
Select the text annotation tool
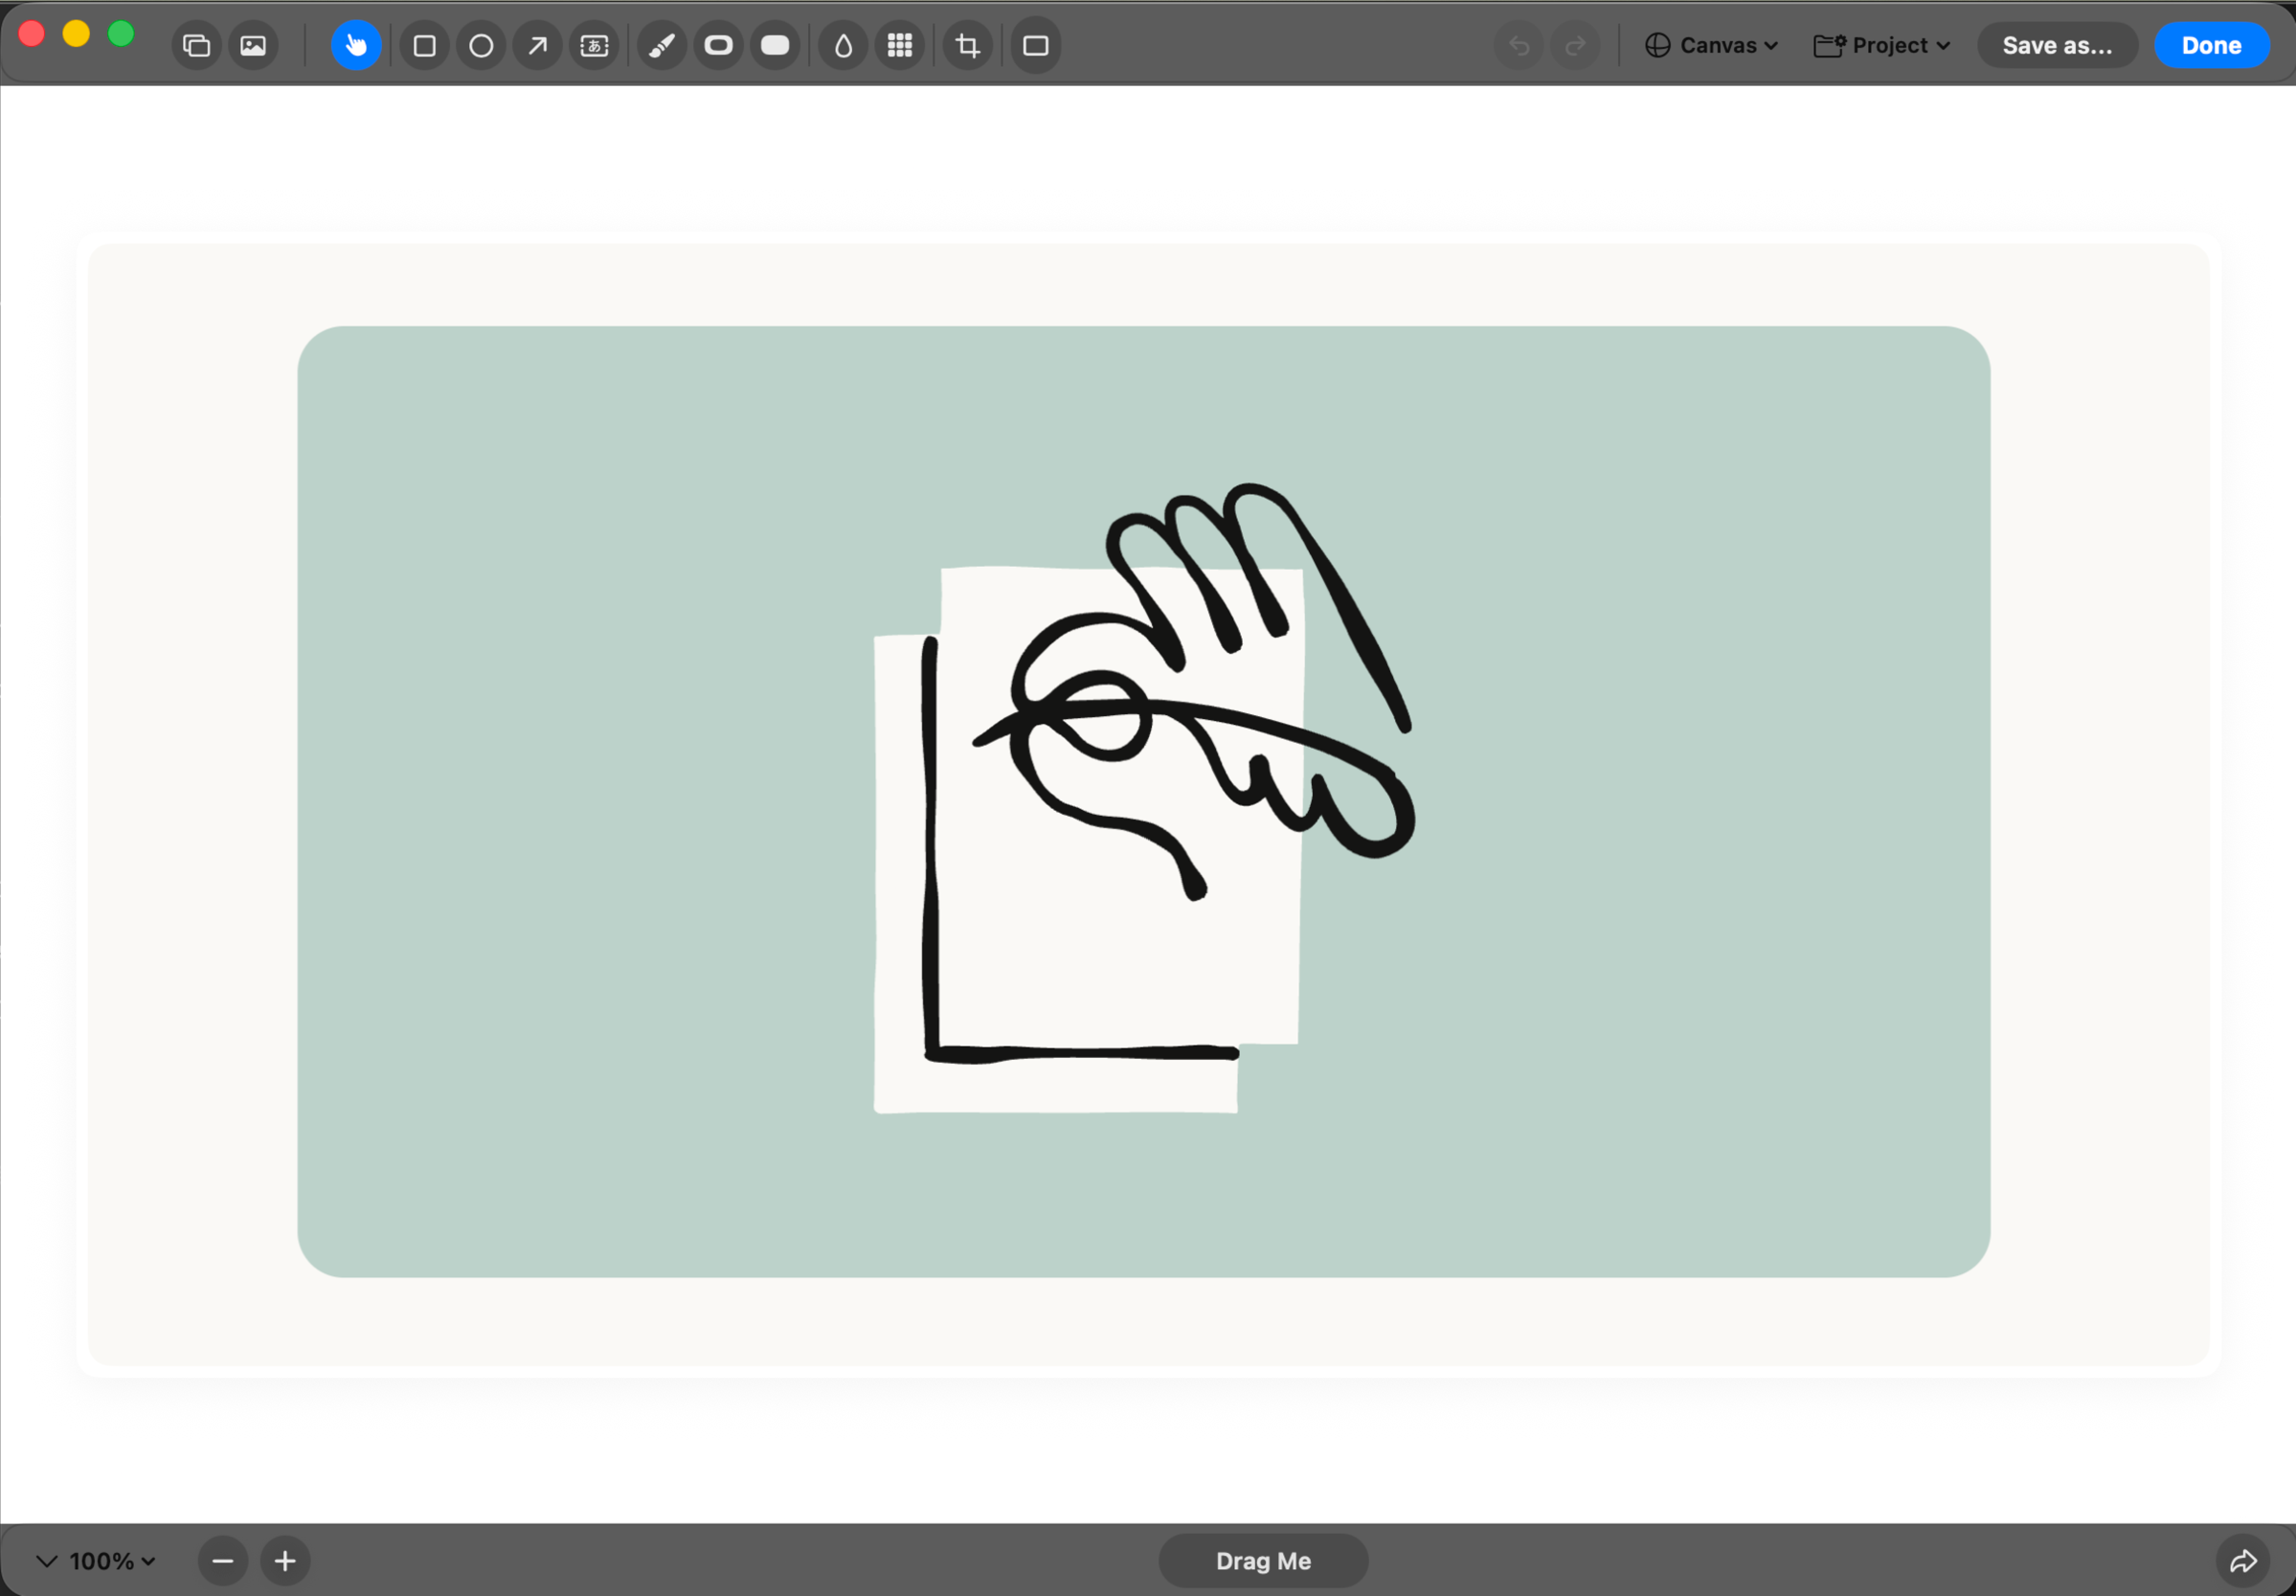(594, 46)
